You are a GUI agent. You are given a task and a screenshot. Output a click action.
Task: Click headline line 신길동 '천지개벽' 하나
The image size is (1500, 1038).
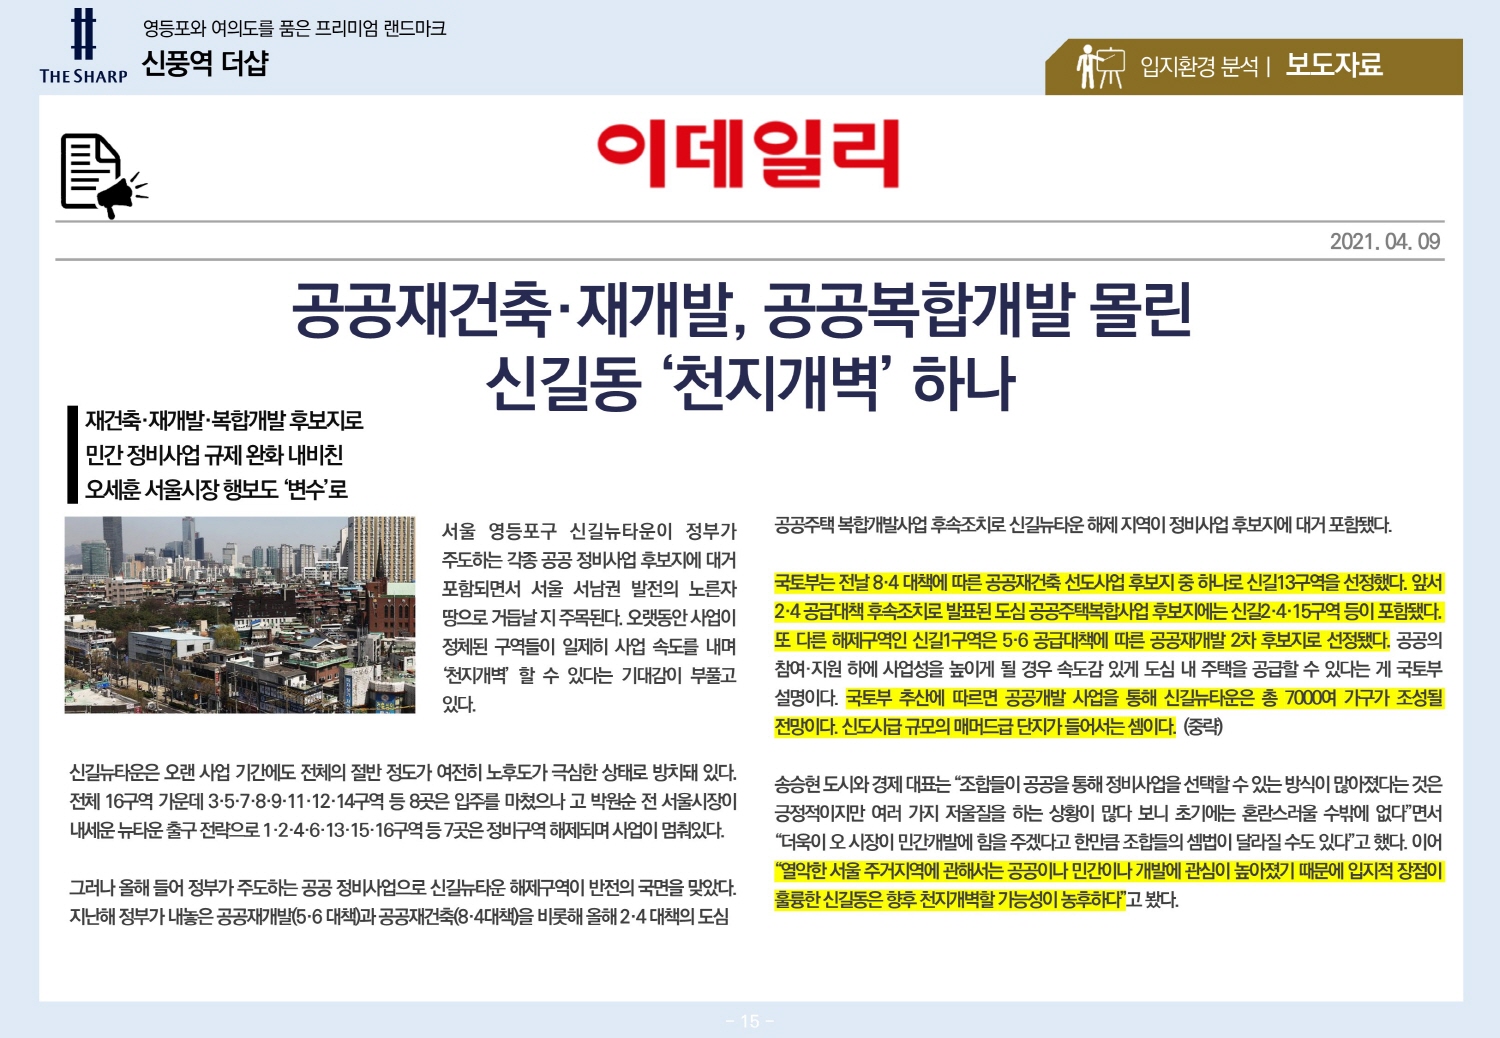click(x=751, y=383)
